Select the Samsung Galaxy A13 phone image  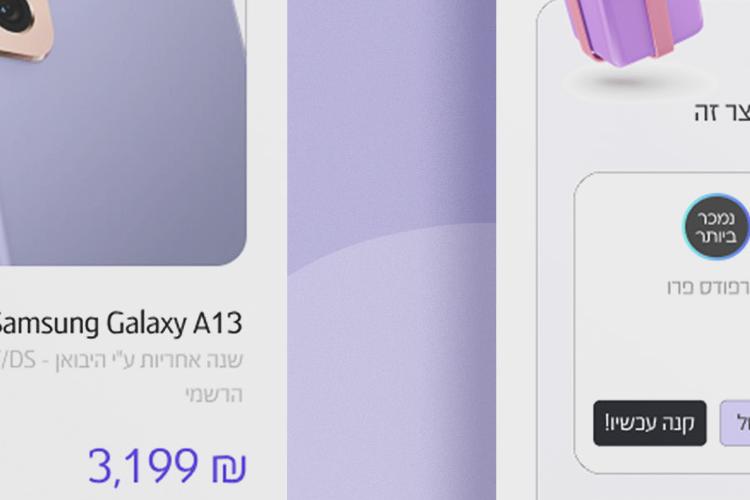click(123, 133)
